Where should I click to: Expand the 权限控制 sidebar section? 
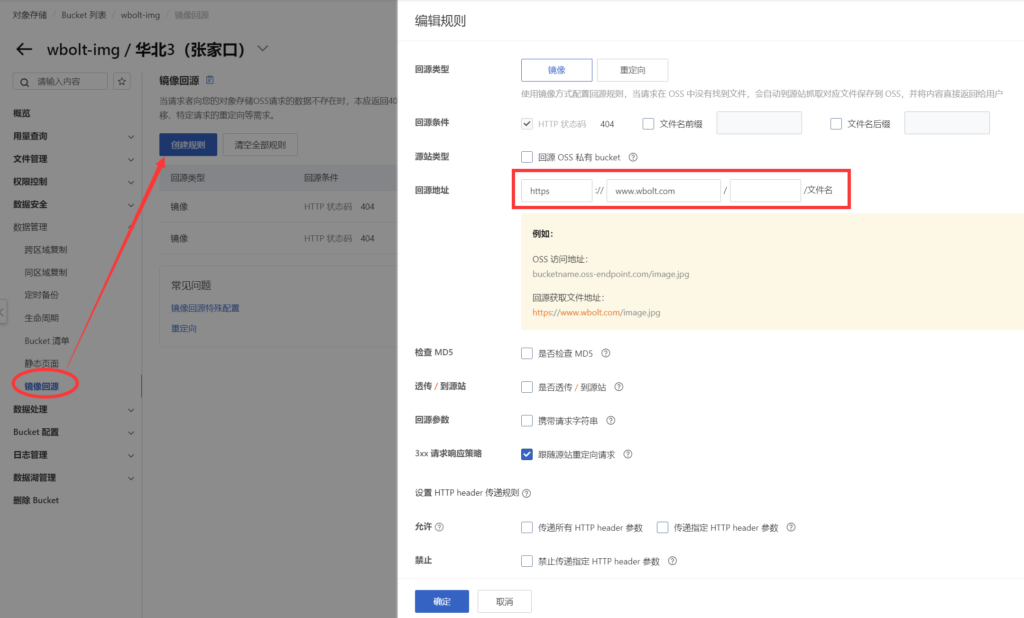(130, 182)
